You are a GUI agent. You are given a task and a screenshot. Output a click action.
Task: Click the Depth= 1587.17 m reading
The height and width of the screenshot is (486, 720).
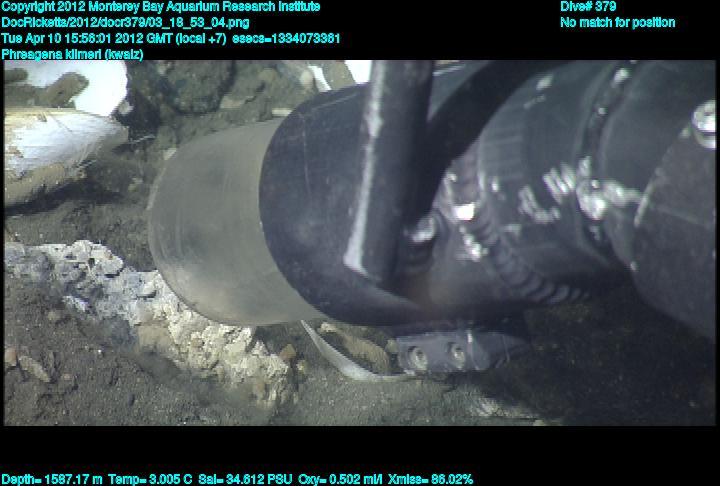pos(52,480)
